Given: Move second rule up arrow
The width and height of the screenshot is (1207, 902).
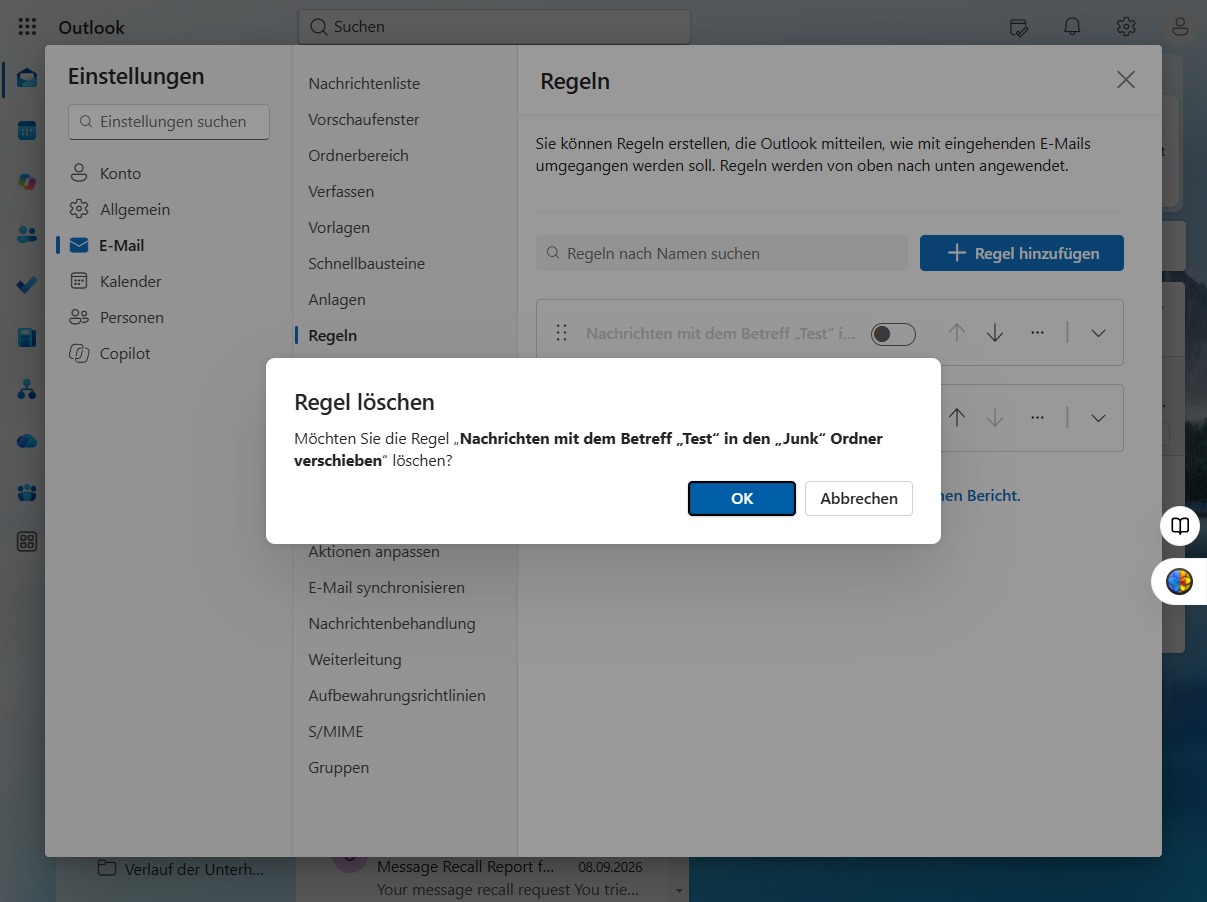Looking at the screenshot, I should 957,418.
